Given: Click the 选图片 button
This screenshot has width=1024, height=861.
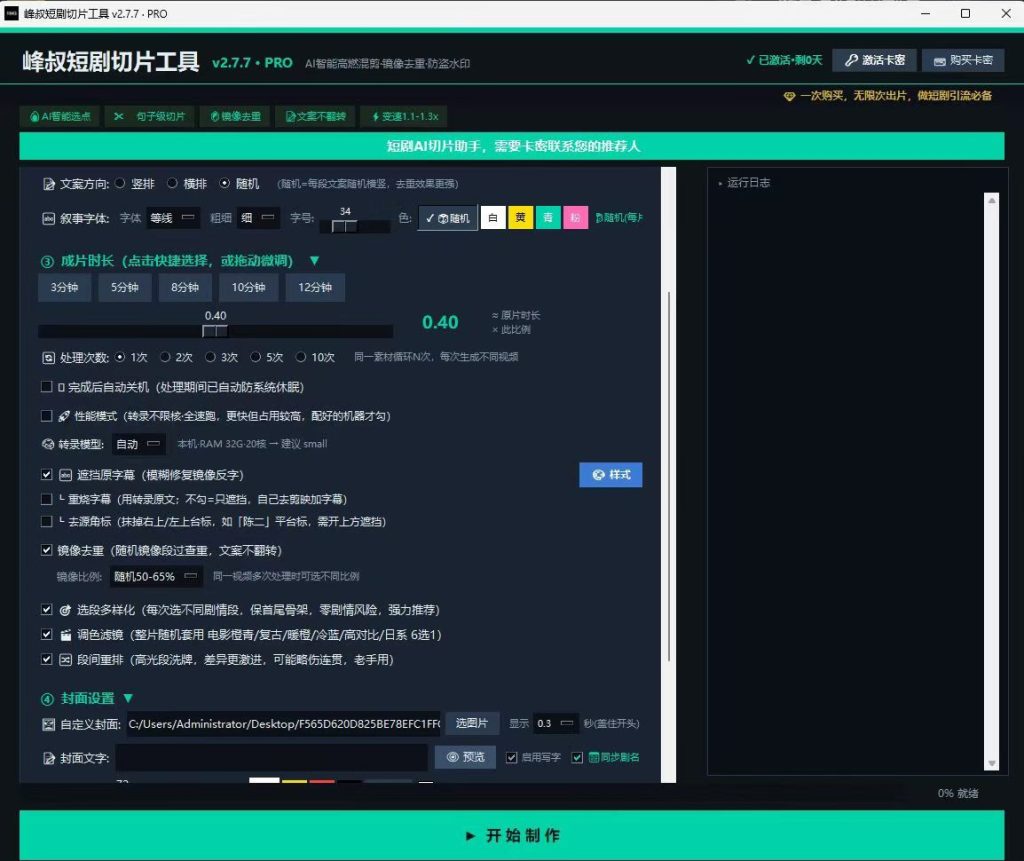Looking at the screenshot, I should click(x=472, y=723).
